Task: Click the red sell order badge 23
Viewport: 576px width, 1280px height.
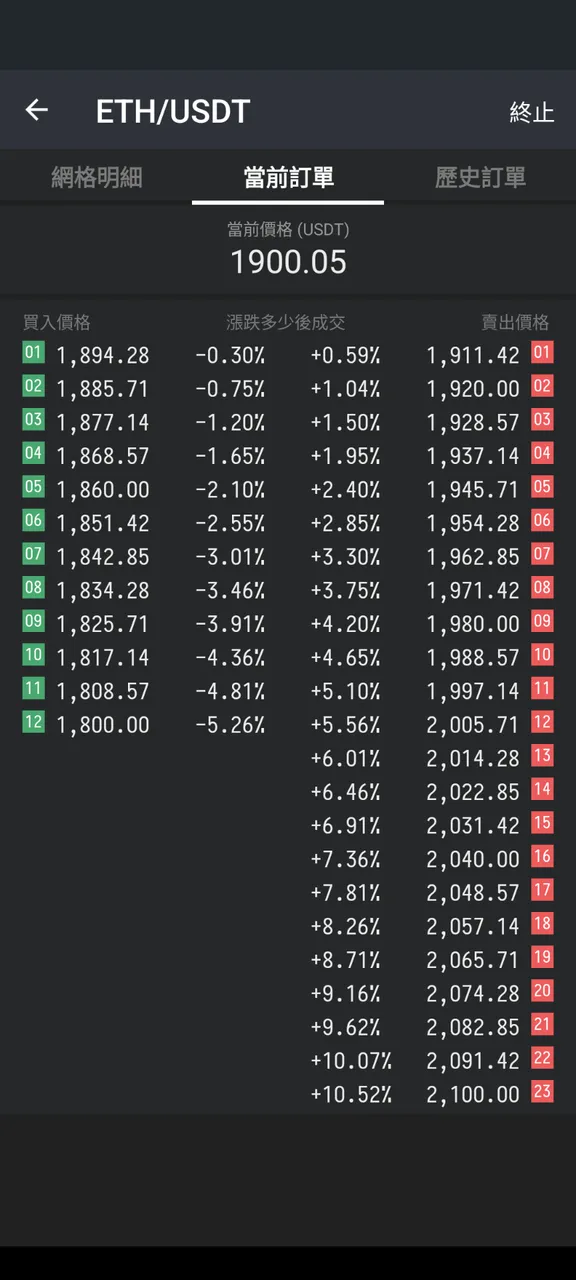Action: pos(542,1091)
